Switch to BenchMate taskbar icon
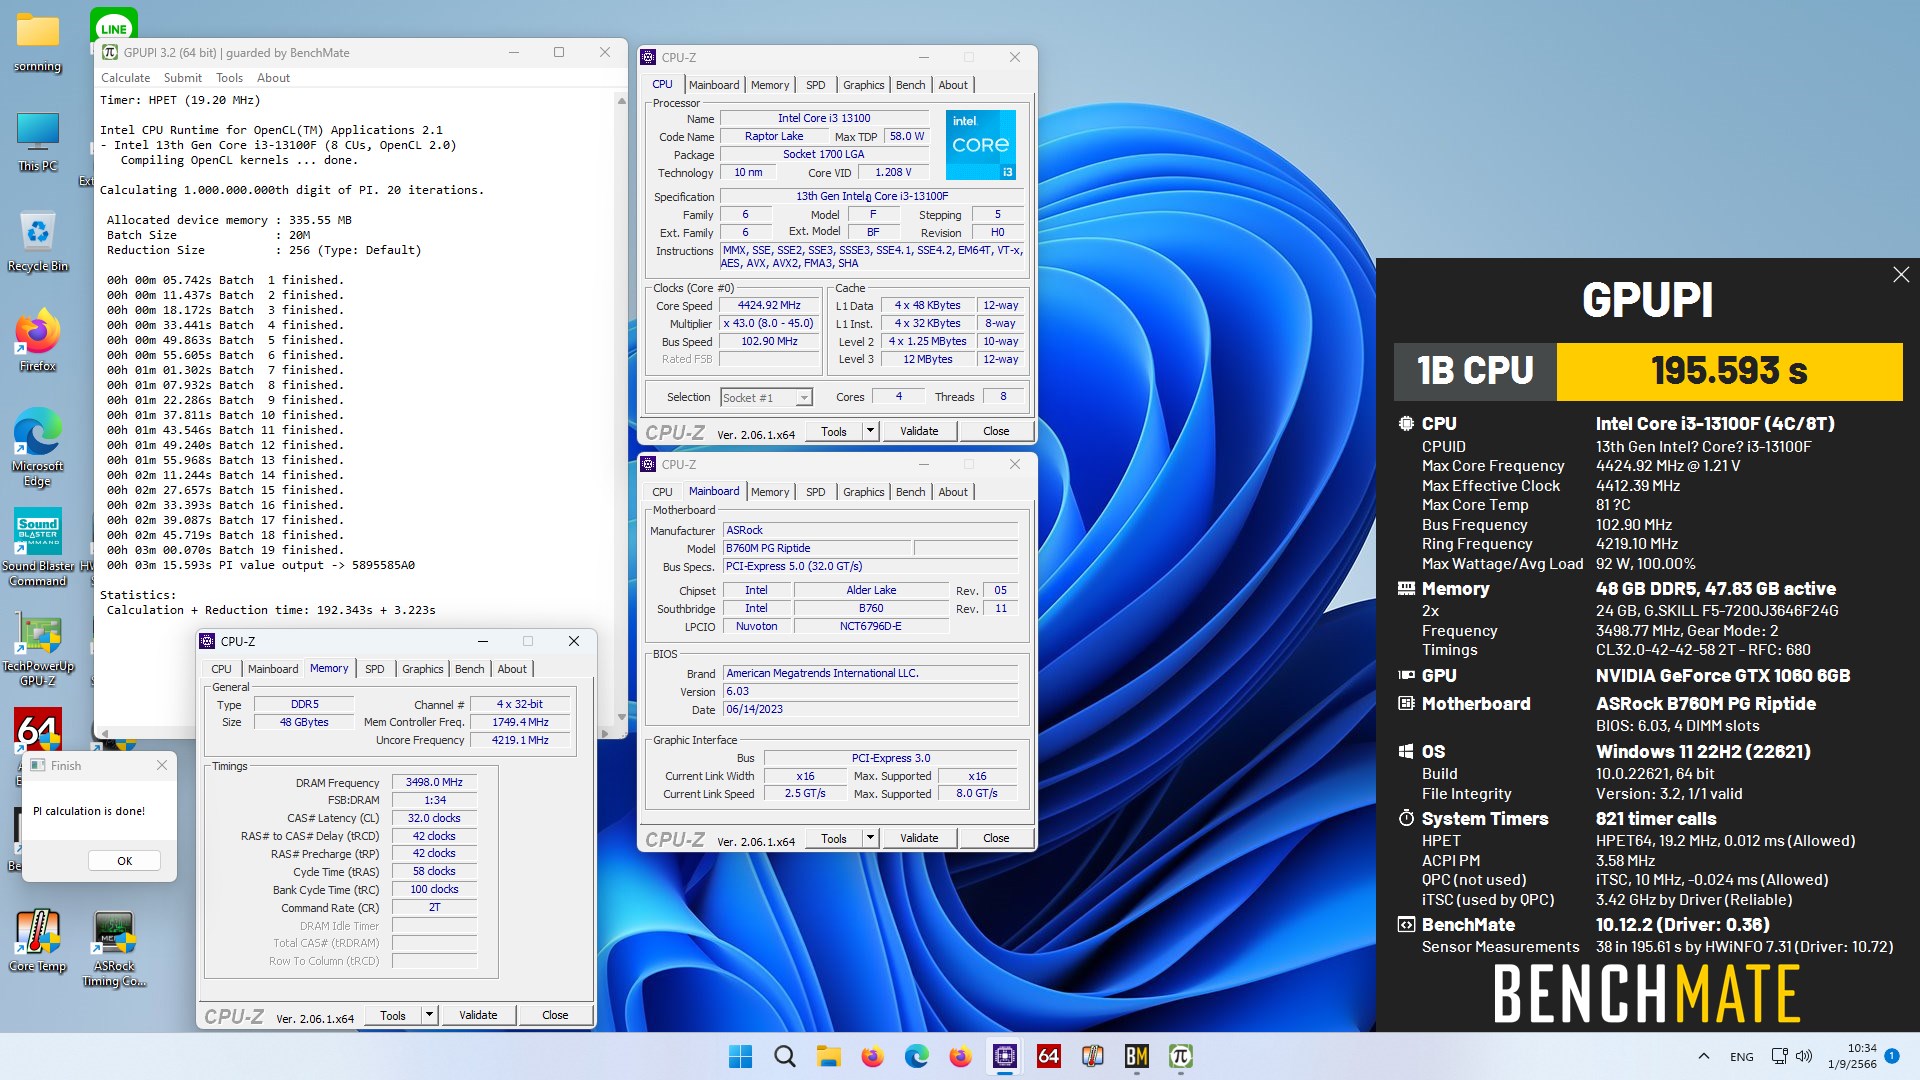Image resolution: width=1920 pixels, height=1080 pixels. tap(1137, 1056)
